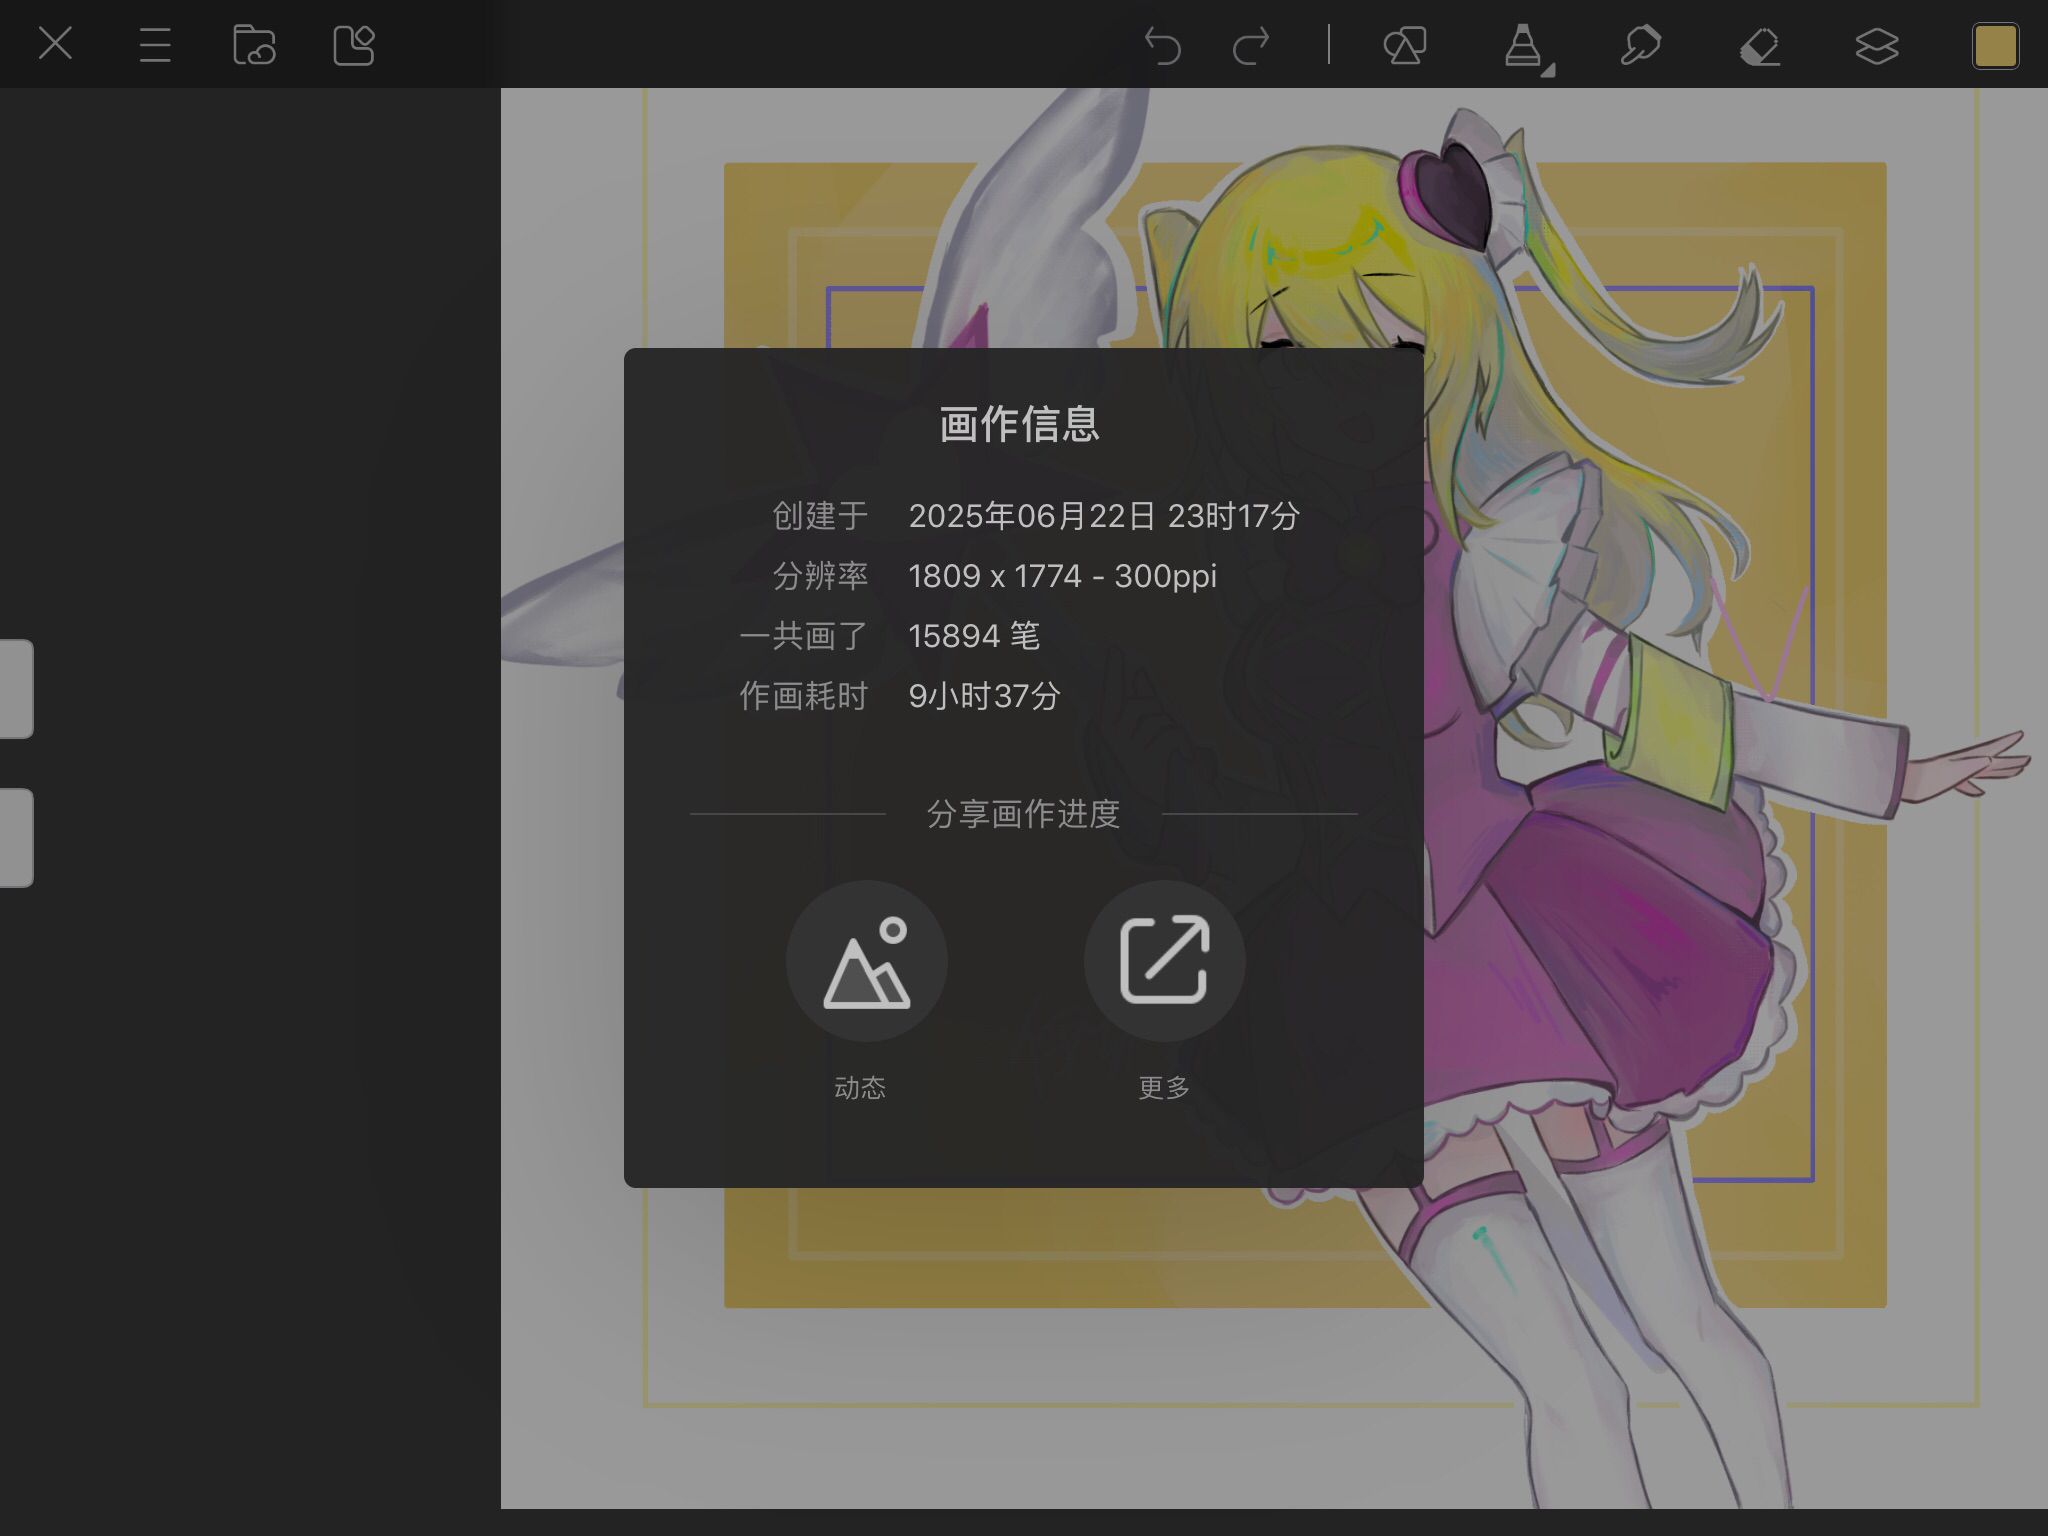Redo the last undone stroke

(1251, 46)
